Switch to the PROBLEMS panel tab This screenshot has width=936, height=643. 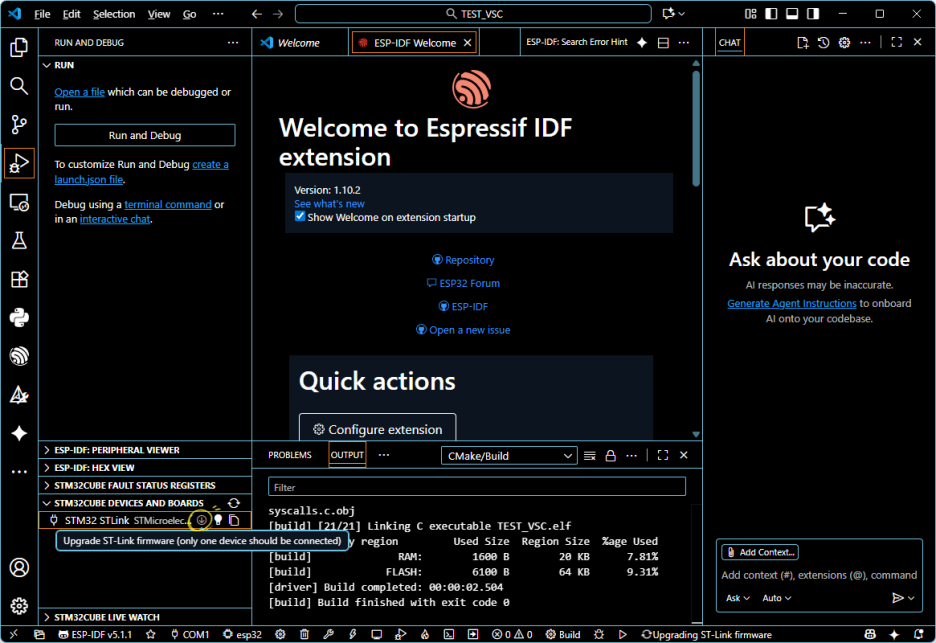(290, 456)
